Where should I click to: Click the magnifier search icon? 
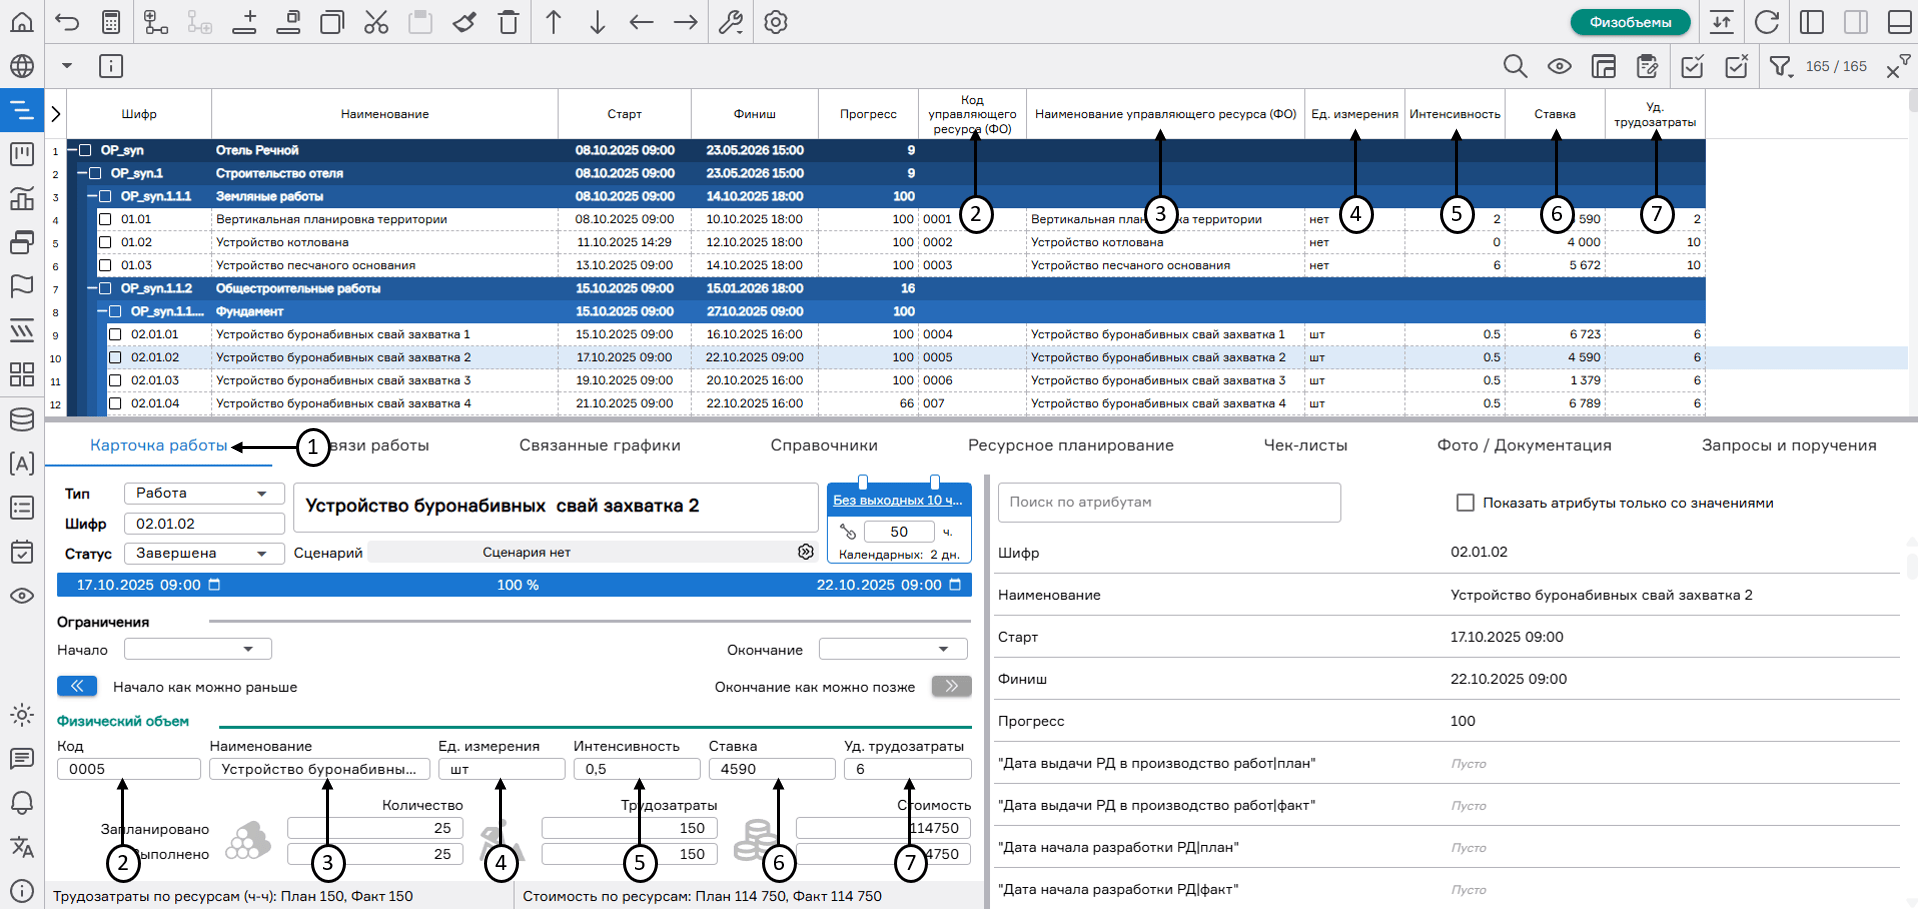[1515, 67]
